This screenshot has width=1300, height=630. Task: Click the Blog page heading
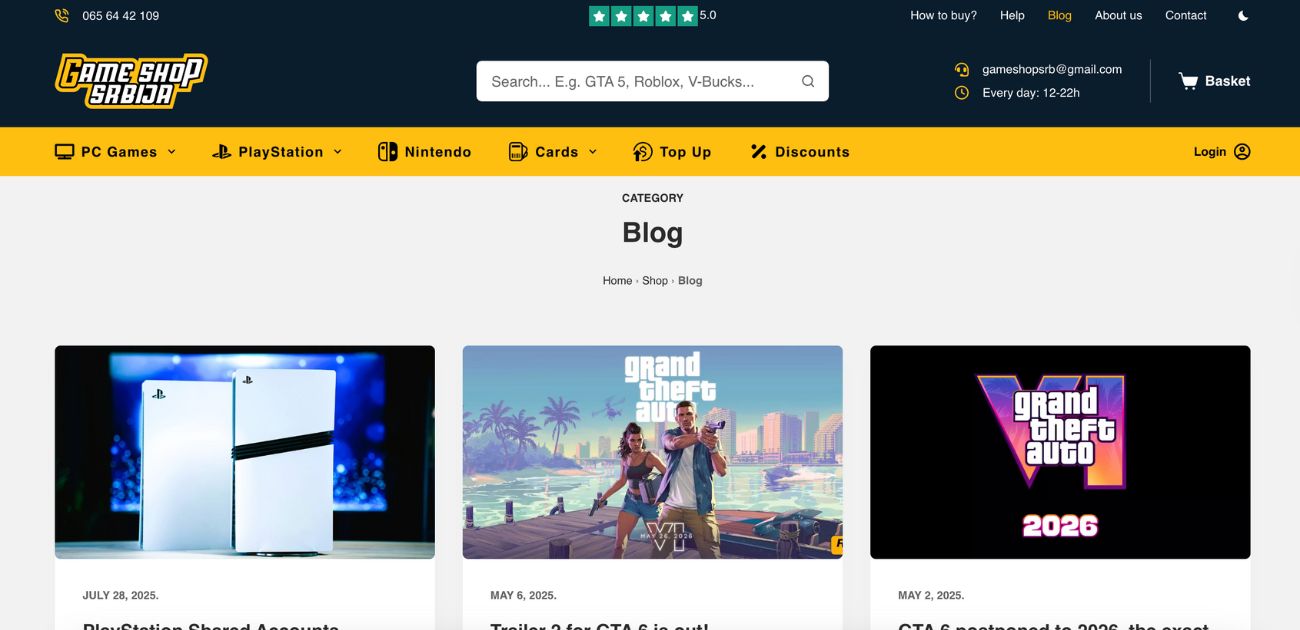tap(653, 233)
